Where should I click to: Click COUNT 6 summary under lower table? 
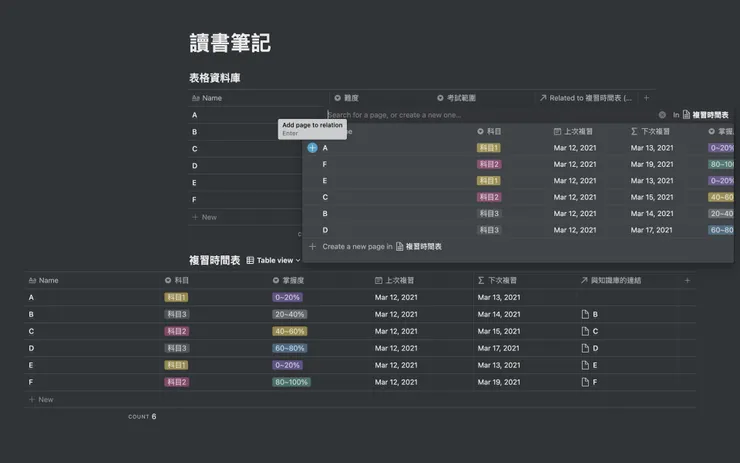point(142,416)
